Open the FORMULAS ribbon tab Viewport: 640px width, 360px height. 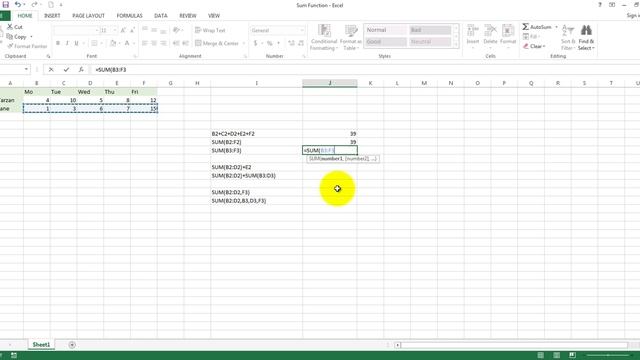tap(129, 16)
